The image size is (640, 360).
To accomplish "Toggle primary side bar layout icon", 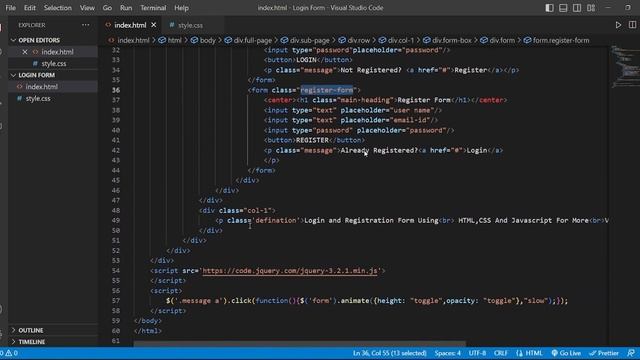I will (549, 8).
